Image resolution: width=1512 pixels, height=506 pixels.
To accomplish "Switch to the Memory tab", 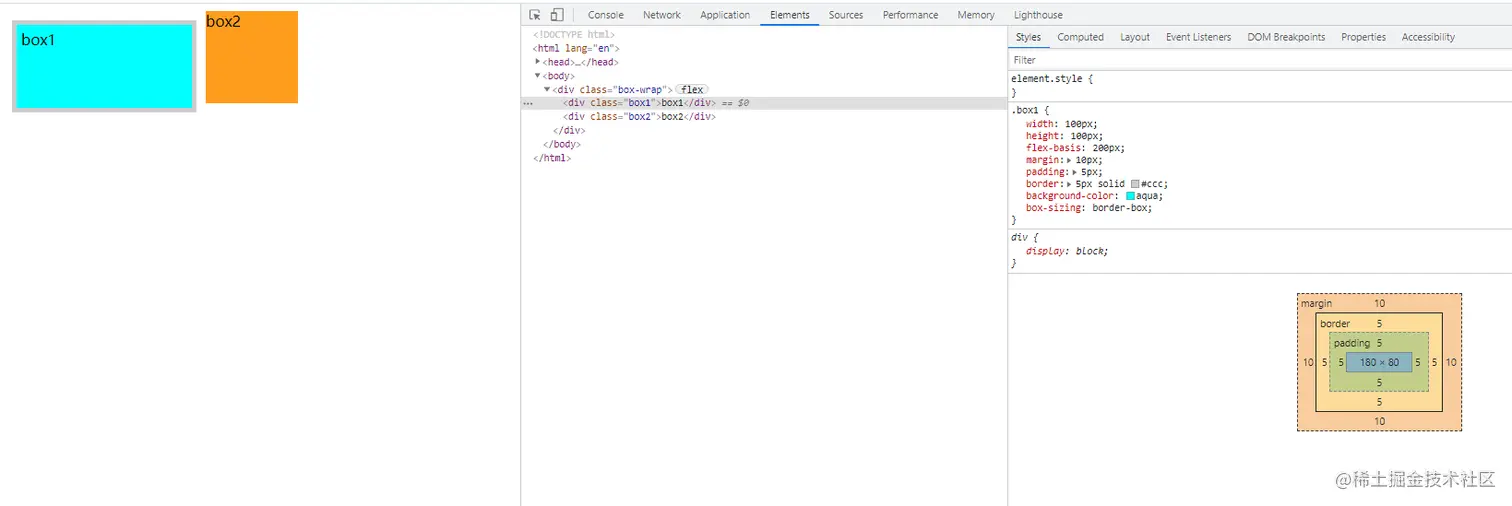I will [x=975, y=15].
